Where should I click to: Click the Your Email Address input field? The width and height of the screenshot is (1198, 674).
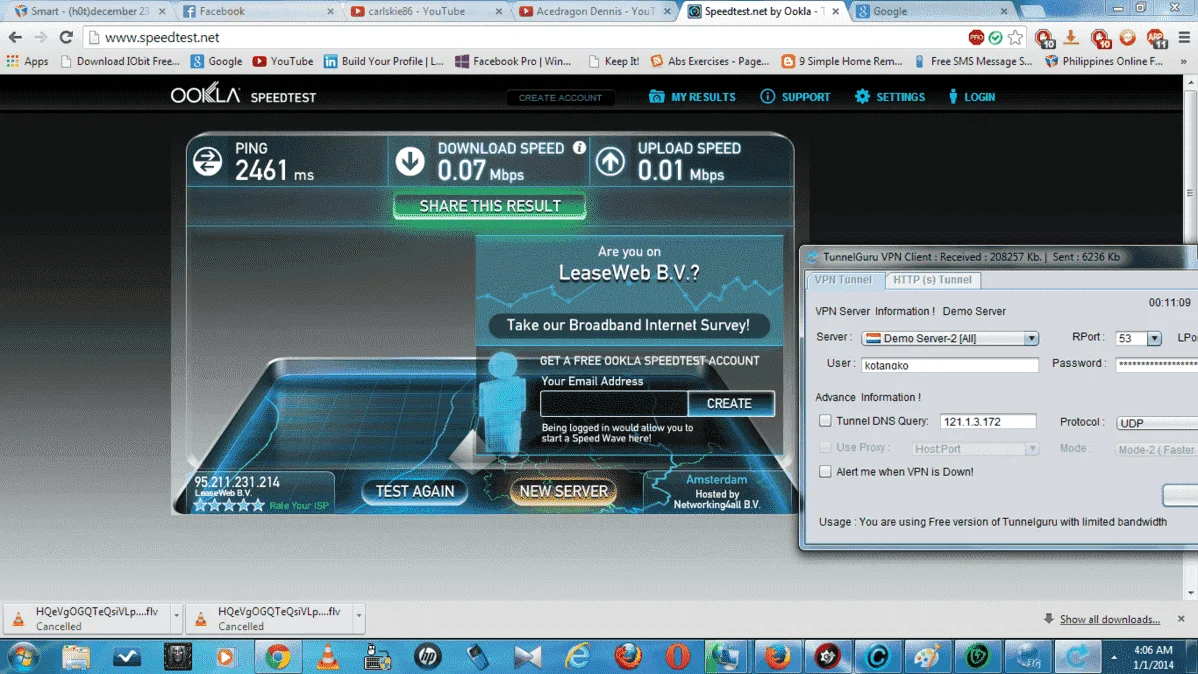(614, 403)
